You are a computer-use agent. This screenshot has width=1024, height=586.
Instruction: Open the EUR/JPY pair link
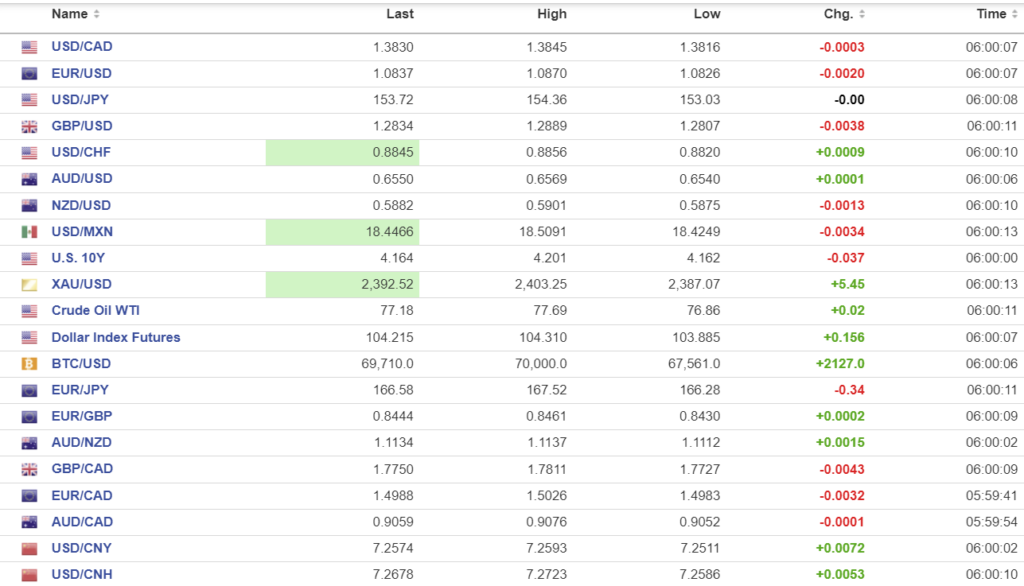tap(81, 390)
